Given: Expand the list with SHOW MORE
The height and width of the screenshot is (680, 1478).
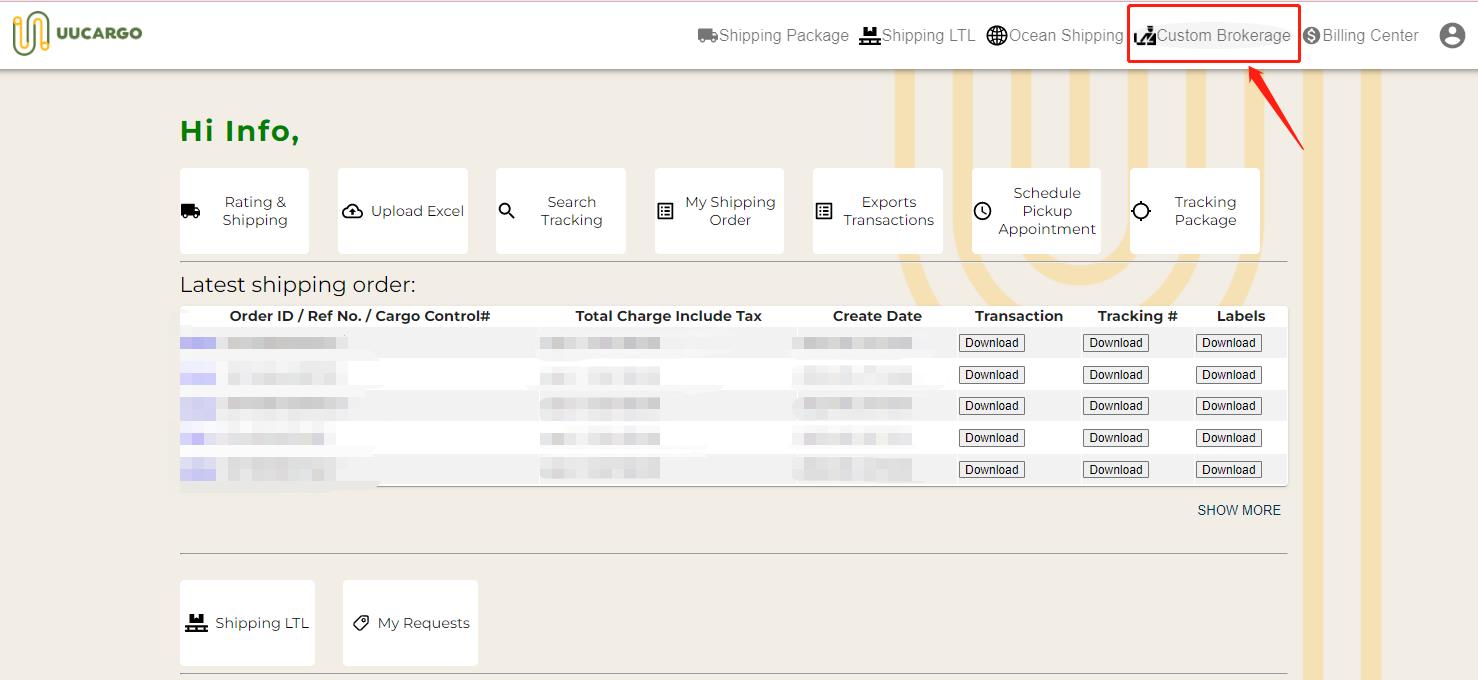Looking at the screenshot, I should tap(1238, 510).
